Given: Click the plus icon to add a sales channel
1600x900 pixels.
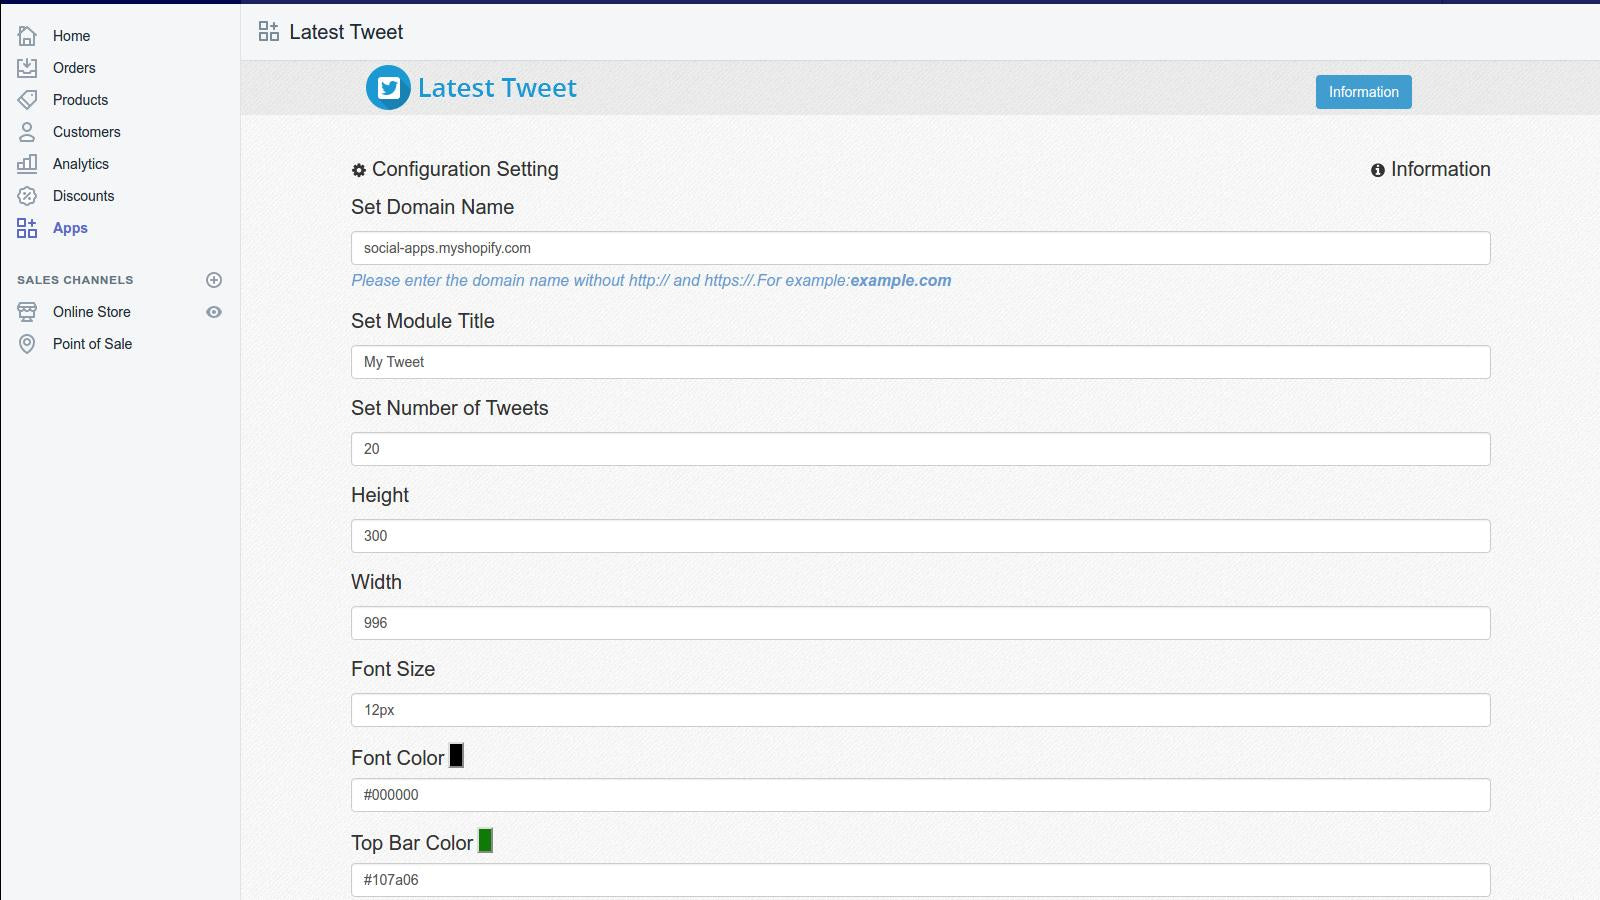Looking at the screenshot, I should (x=214, y=279).
